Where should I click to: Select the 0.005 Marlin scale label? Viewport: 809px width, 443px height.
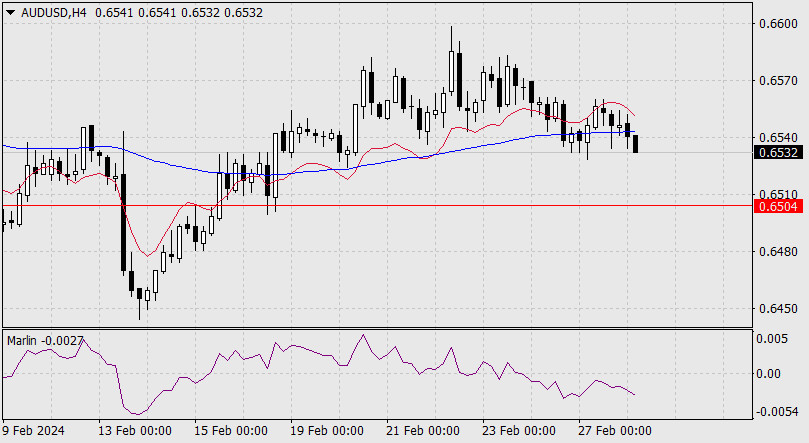pos(772,339)
